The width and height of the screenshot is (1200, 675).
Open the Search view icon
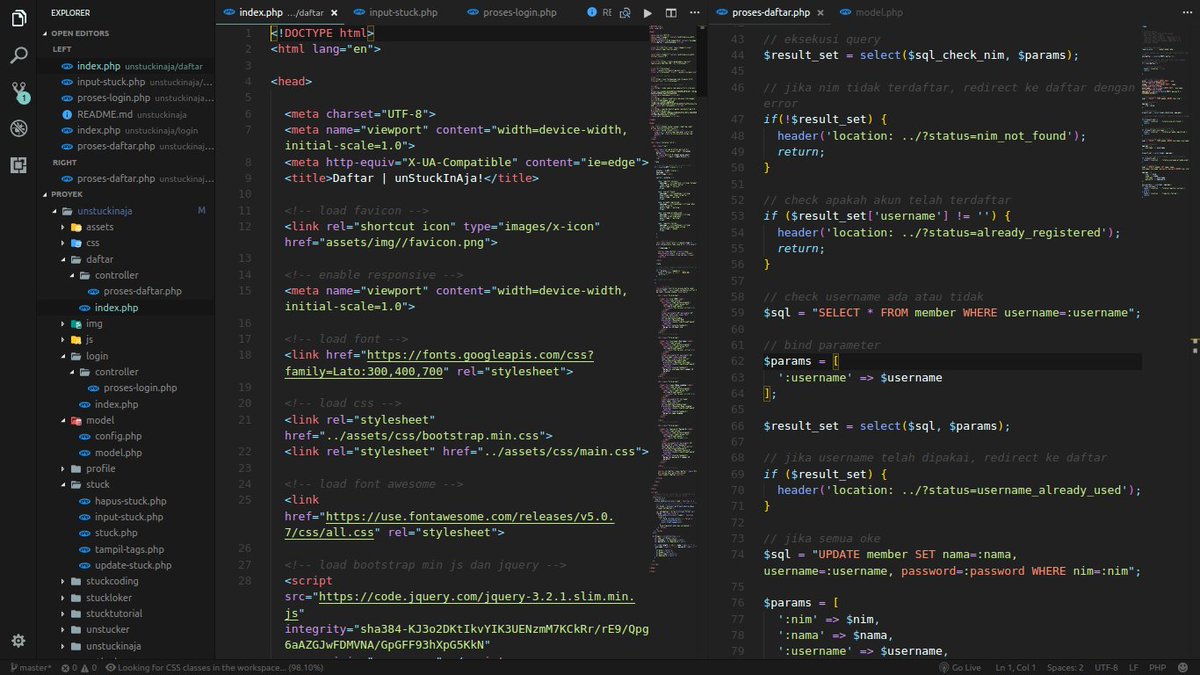(x=18, y=55)
